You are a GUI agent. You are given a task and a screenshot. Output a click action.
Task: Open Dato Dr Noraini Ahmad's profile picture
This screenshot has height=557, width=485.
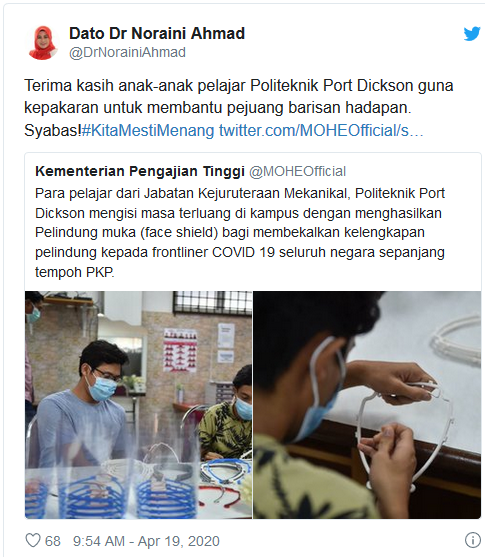point(43,42)
